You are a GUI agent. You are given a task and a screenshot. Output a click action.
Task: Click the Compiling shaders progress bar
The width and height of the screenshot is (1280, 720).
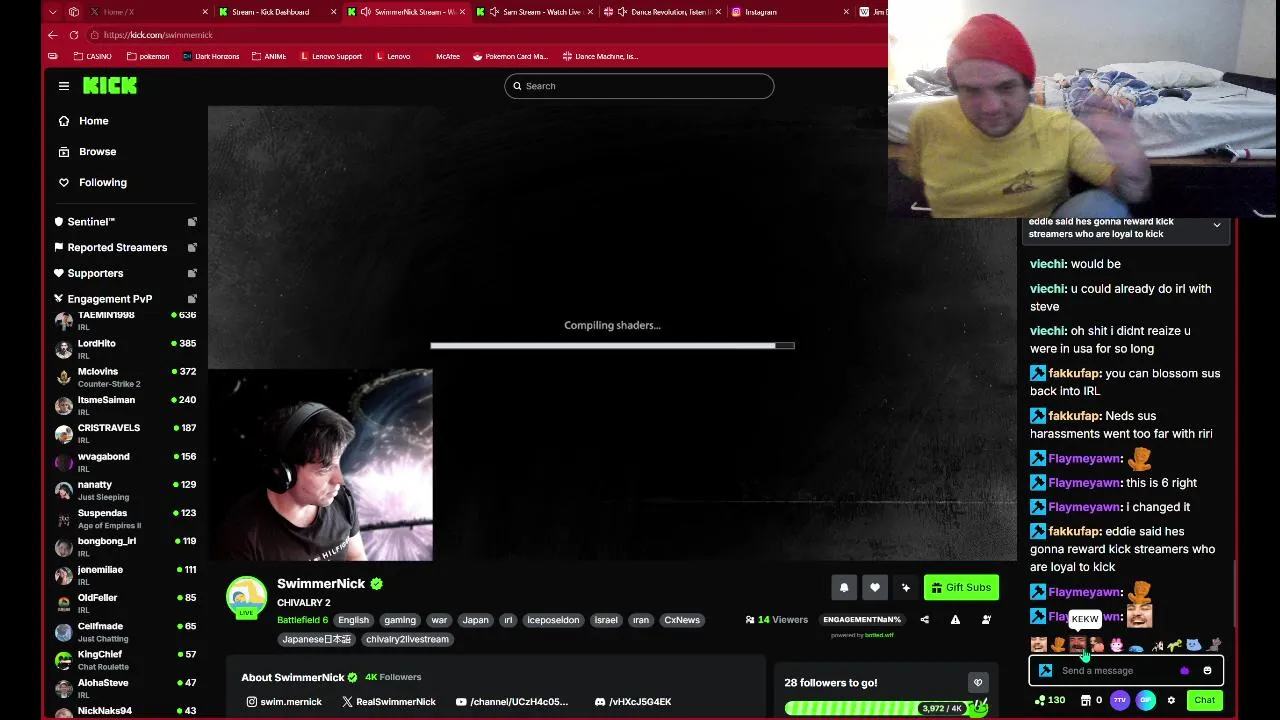612,346
